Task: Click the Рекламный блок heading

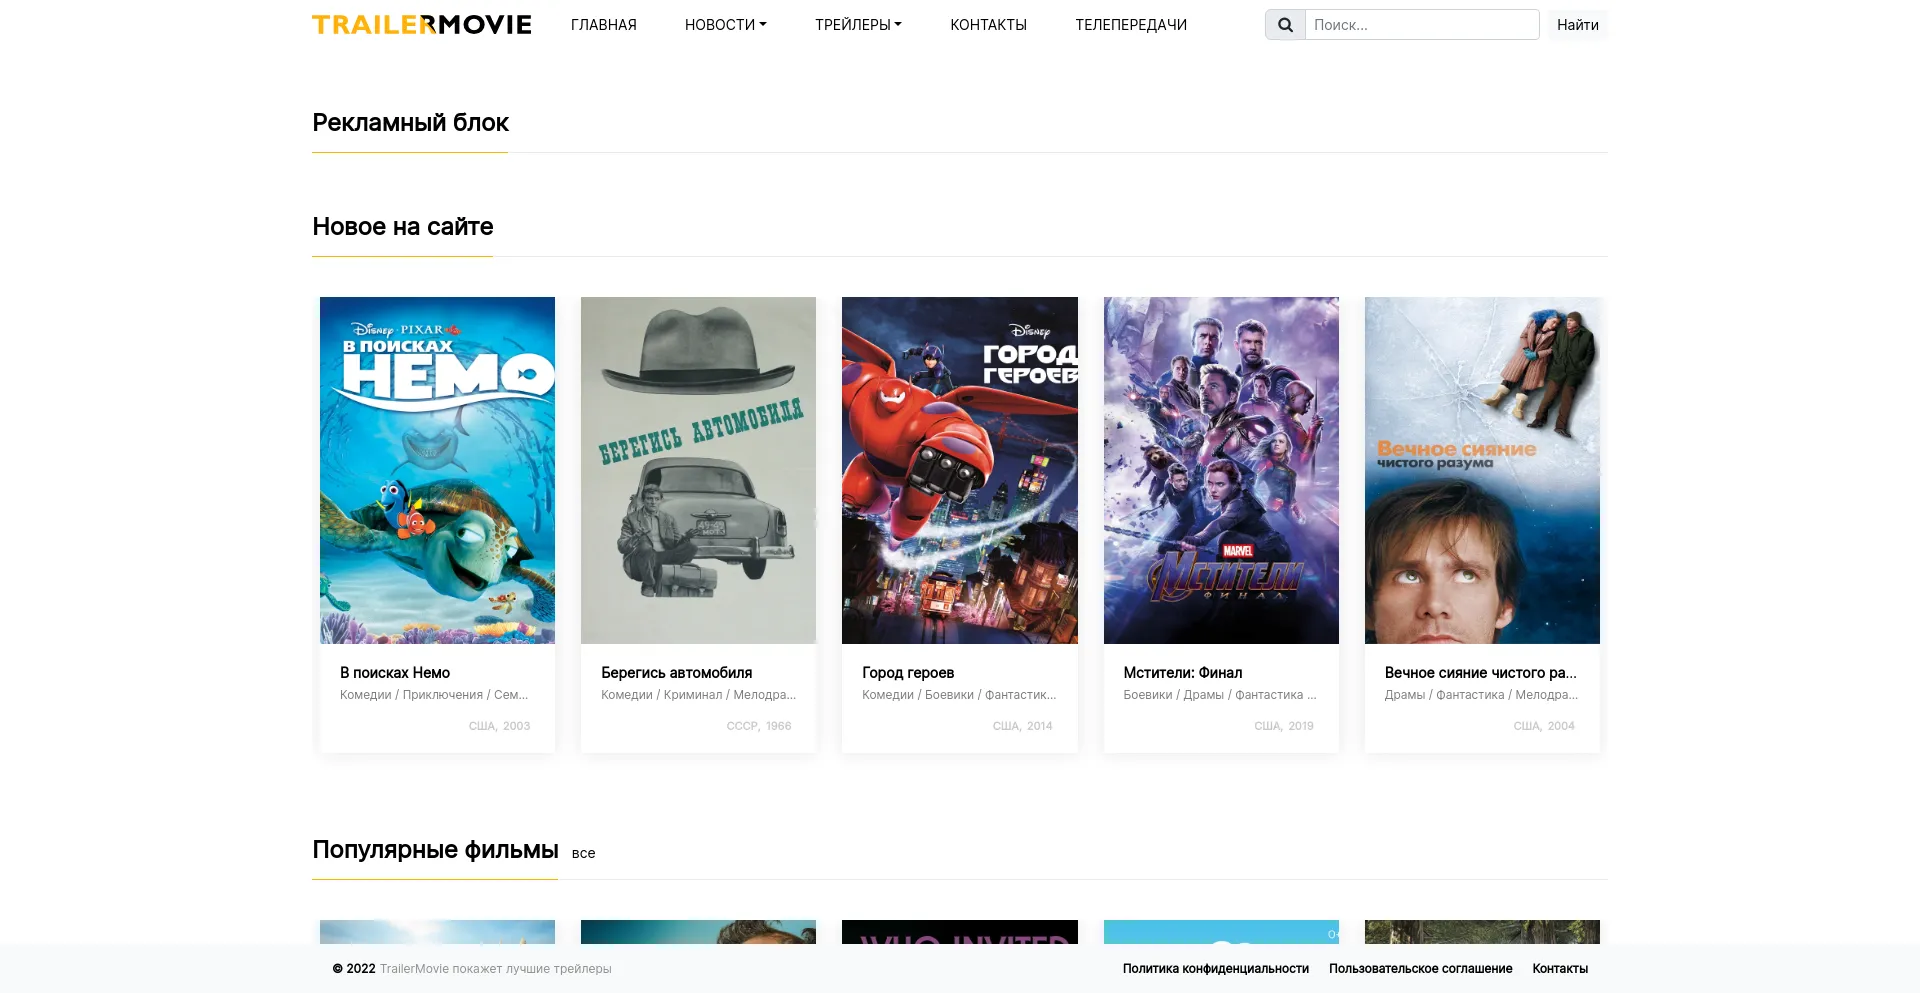Action: 410,123
